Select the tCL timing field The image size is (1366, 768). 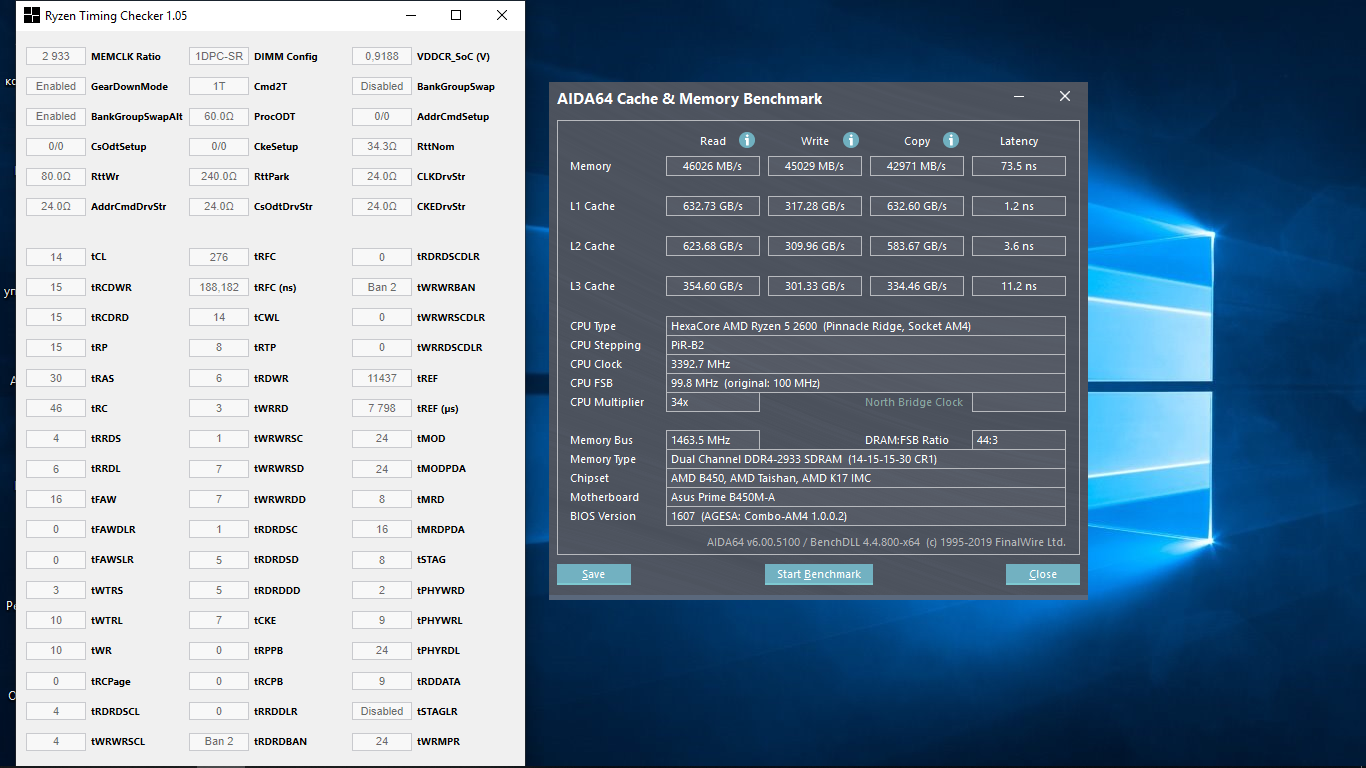coord(56,257)
